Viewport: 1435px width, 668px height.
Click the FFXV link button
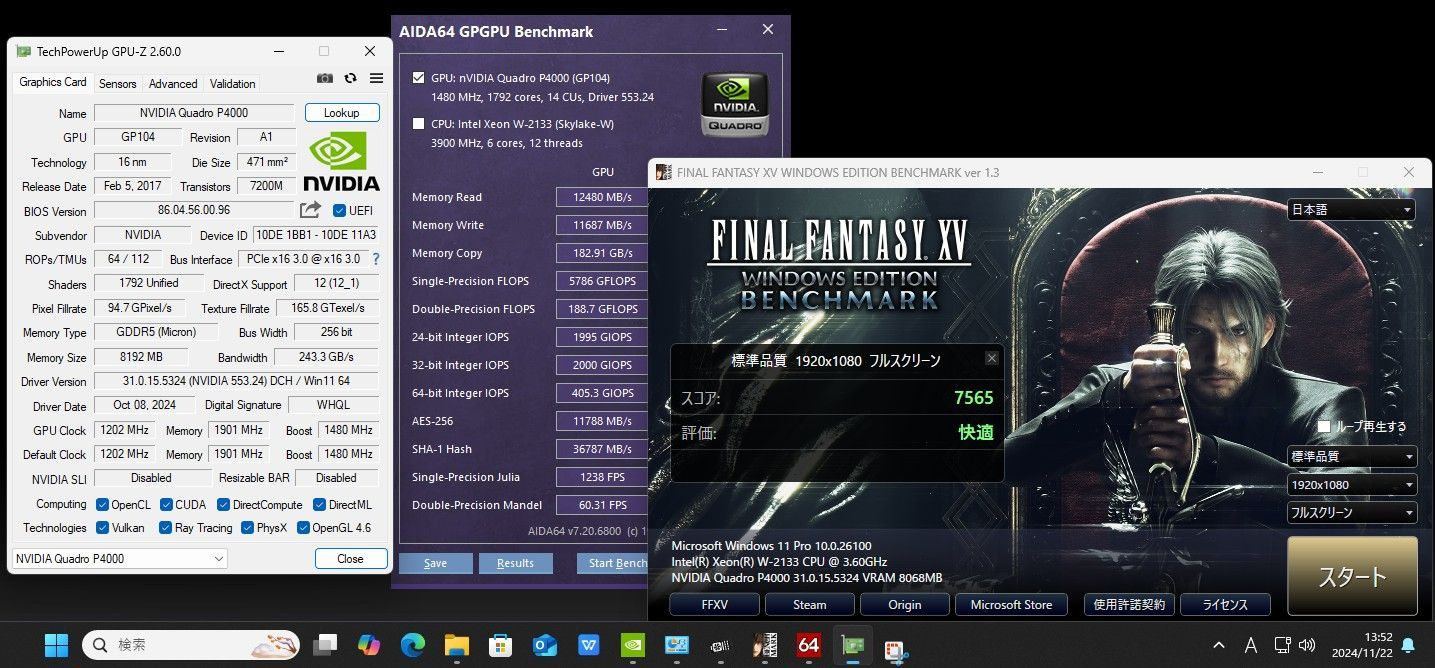pyautogui.click(x=715, y=604)
